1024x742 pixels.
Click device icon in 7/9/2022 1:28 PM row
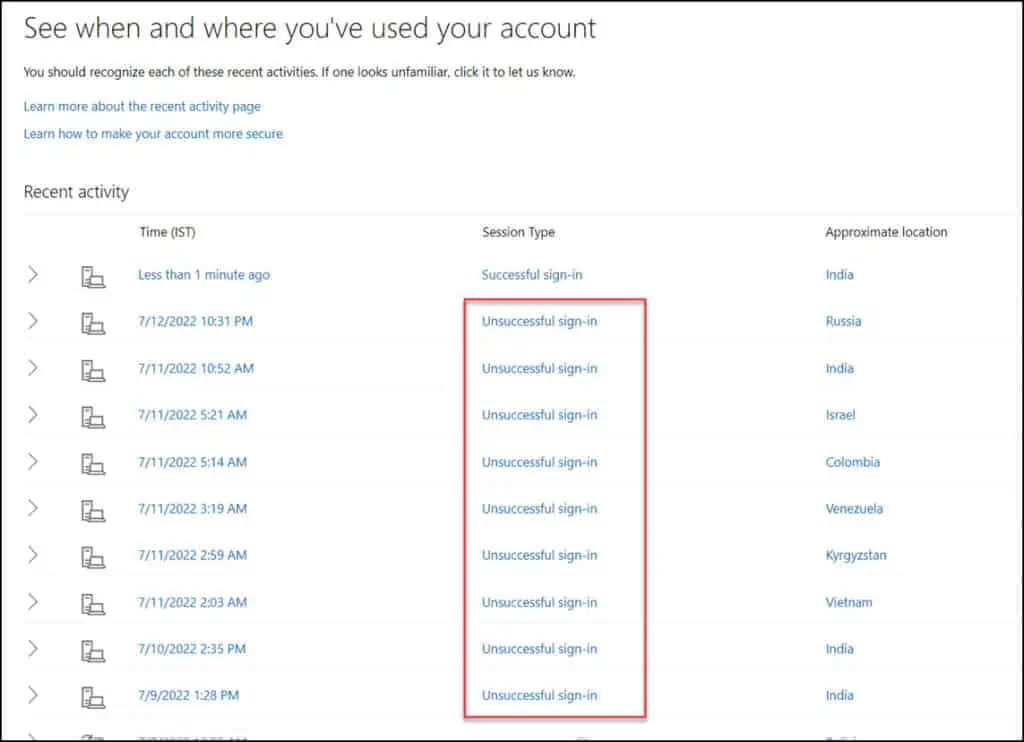93,697
